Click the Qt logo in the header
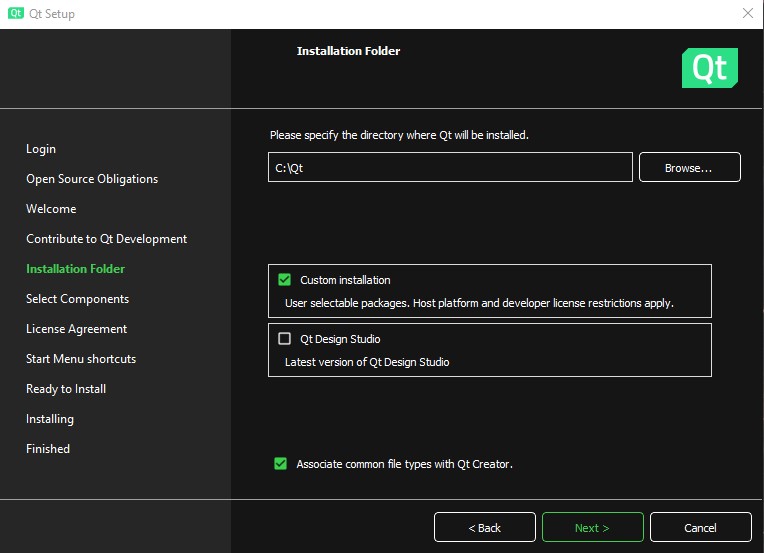The image size is (764, 553). point(709,68)
